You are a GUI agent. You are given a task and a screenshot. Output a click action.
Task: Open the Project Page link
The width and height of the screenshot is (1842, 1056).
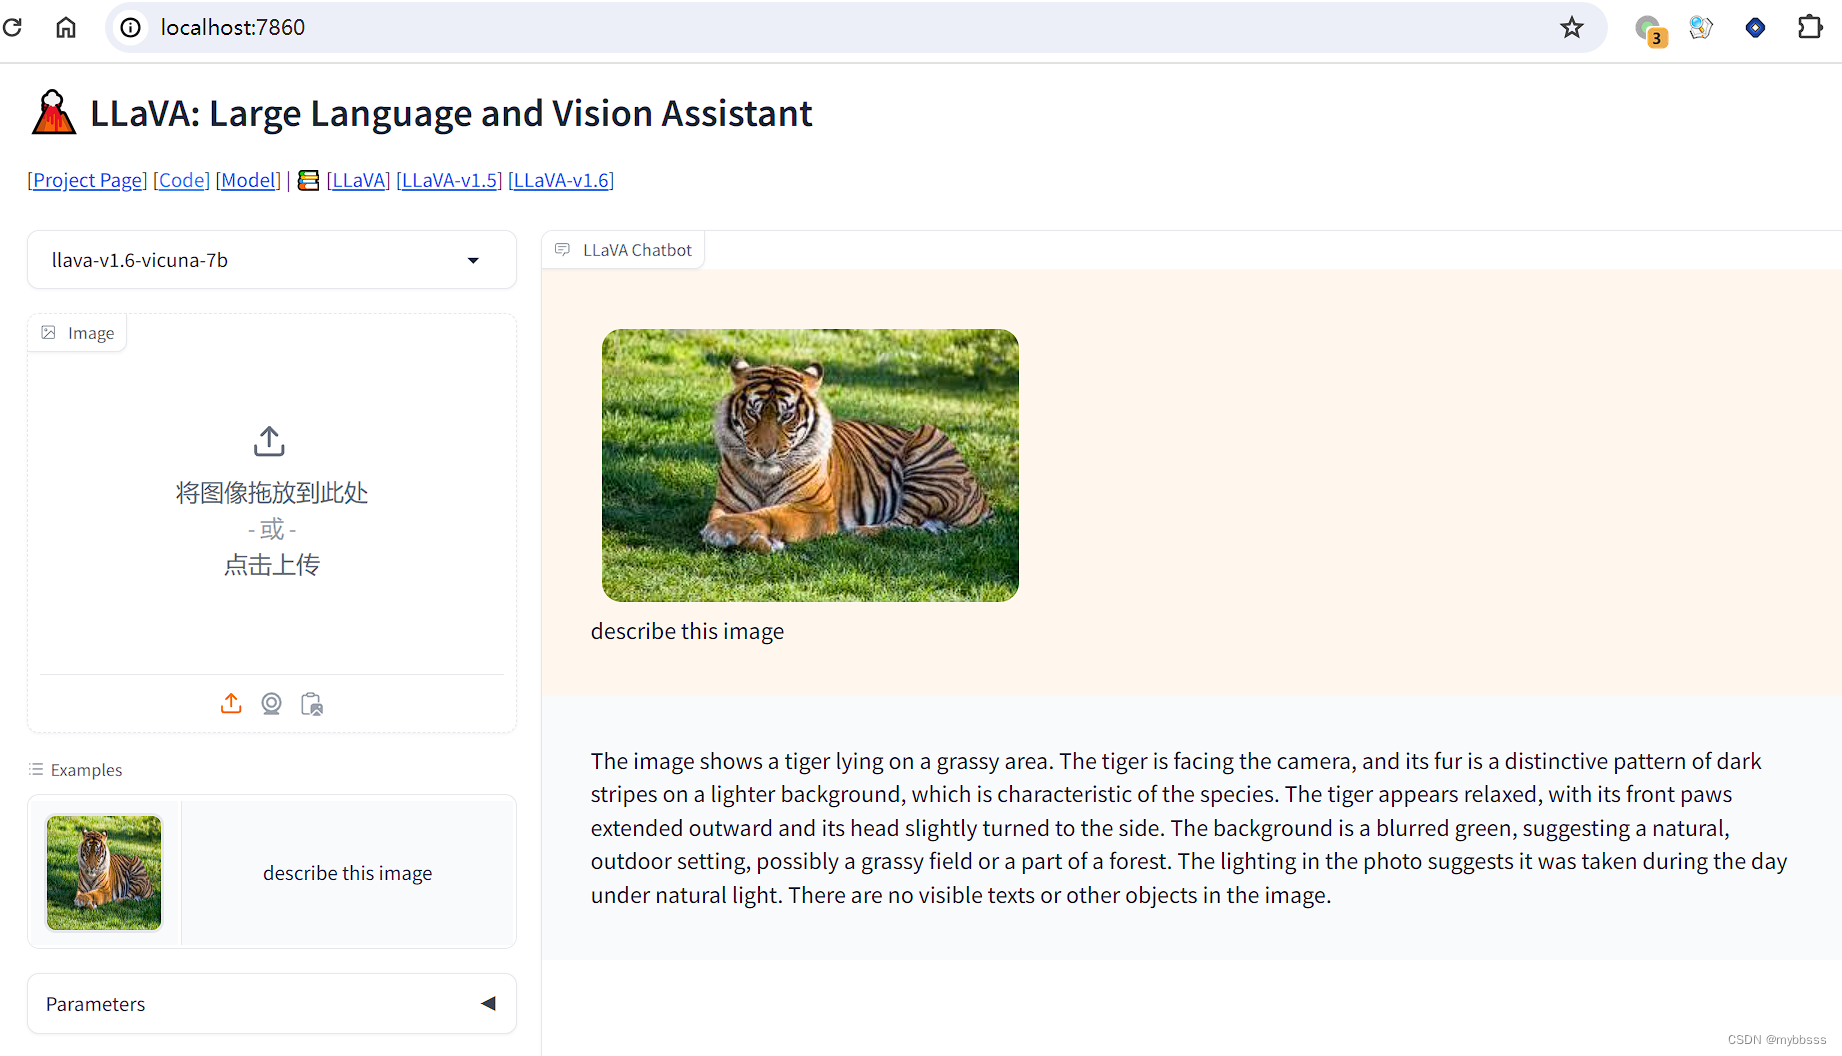(x=88, y=180)
